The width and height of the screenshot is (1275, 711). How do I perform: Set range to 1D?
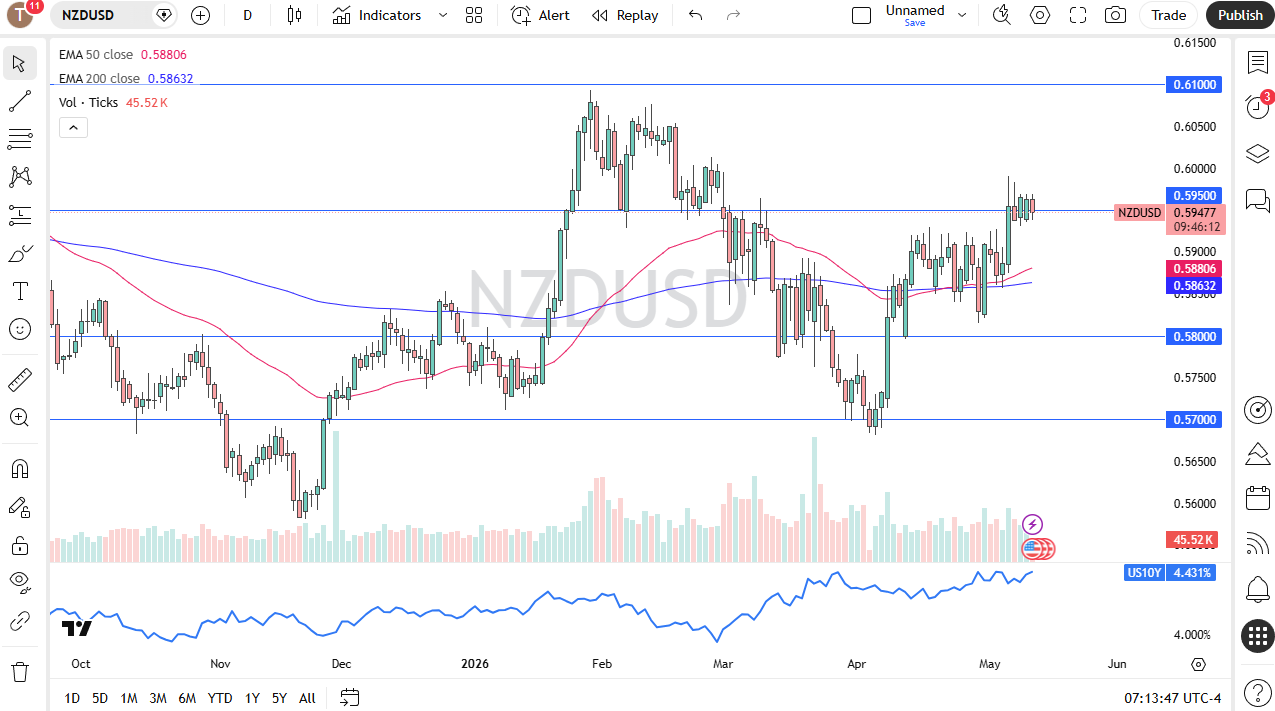click(72, 698)
